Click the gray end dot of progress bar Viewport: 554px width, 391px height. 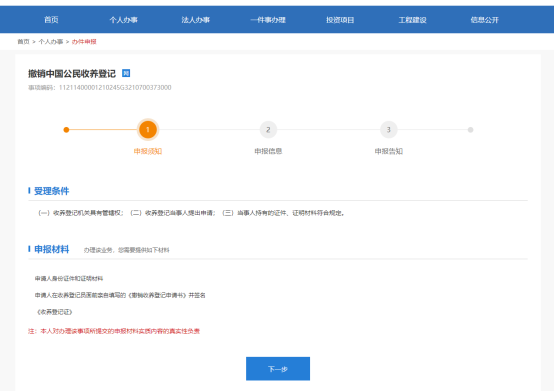coord(470,130)
